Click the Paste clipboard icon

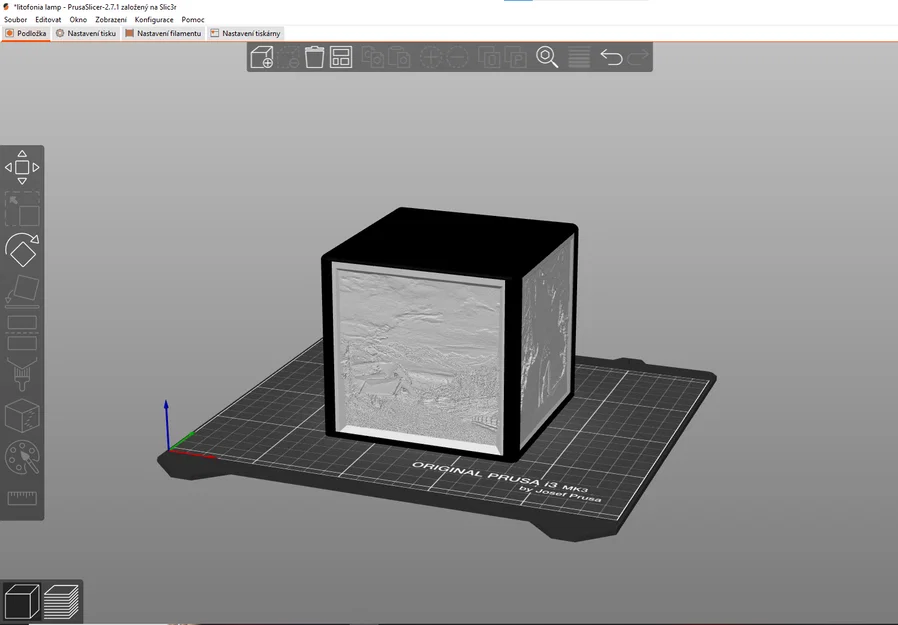pyautogui.click(x=399, y=57)
